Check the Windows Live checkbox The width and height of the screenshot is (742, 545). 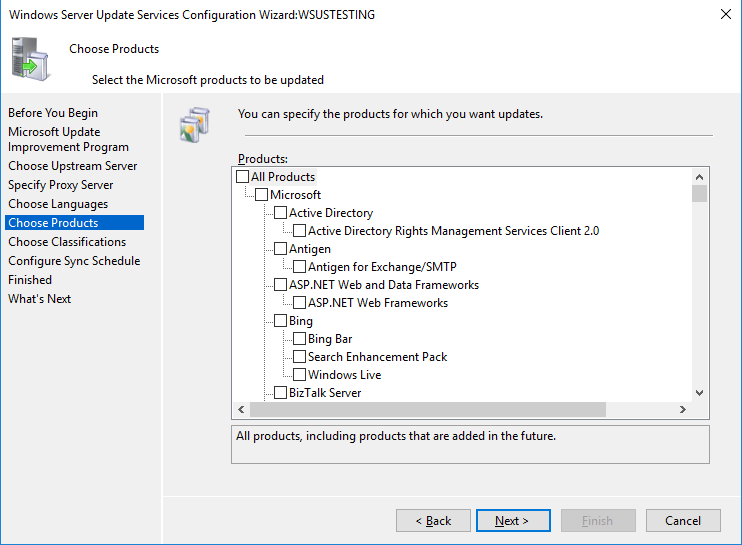pyautogui.click(x=299, y=374)
